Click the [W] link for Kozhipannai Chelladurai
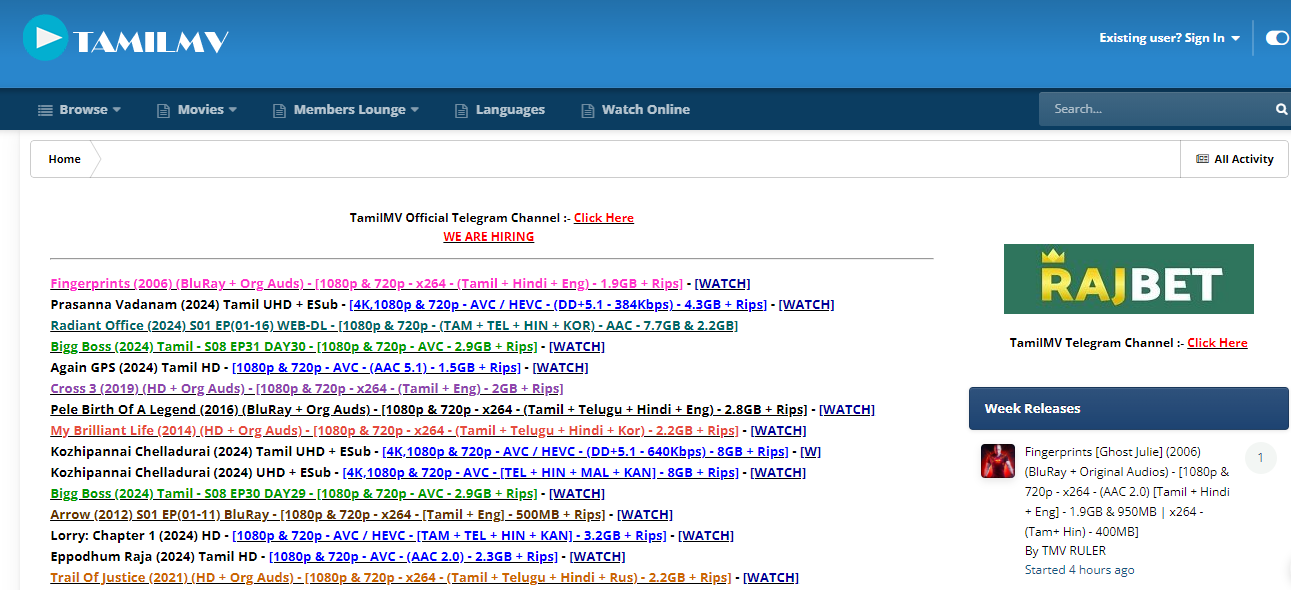This screenshot has width=1291, height=590. (x=811, y=452)
